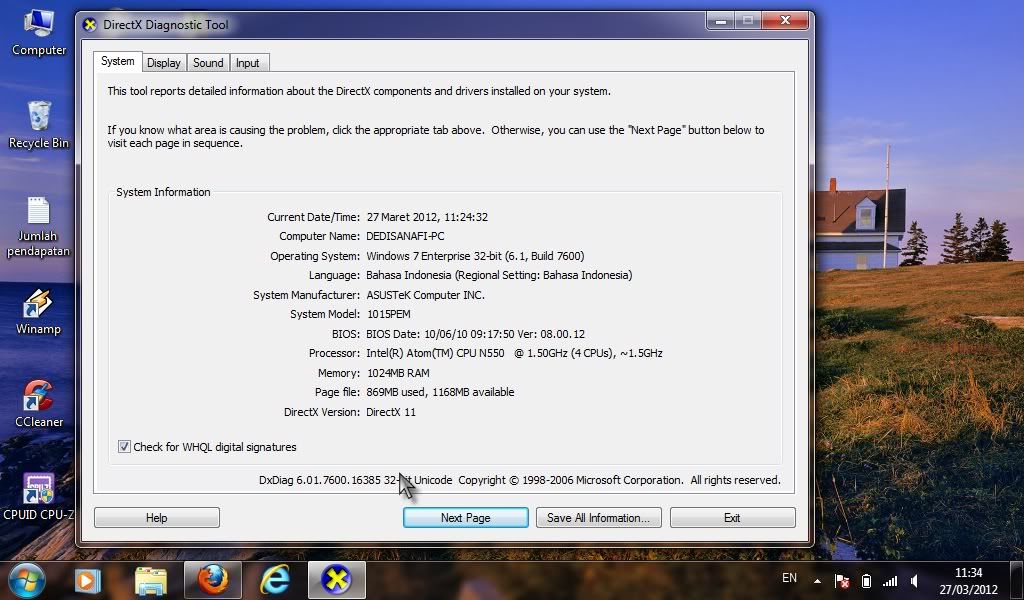1024x600 pixels.
Task: Click the EN language indicator
Action: pyautogui.click(x=789, y=578)
